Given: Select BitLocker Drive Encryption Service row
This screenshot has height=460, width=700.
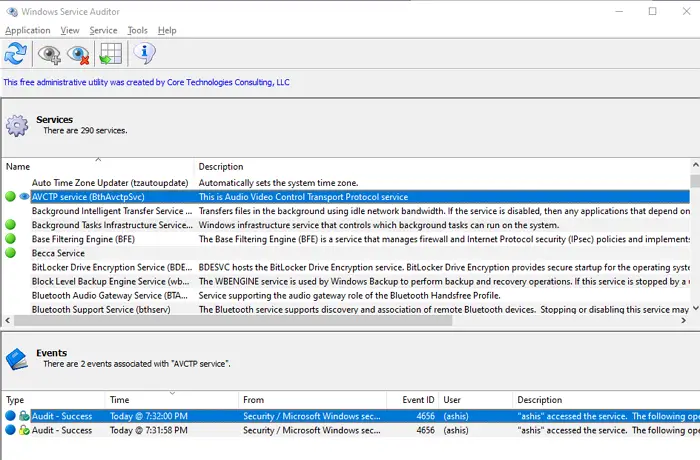Looking at the screenshot, I should click(x=111, y=268).
